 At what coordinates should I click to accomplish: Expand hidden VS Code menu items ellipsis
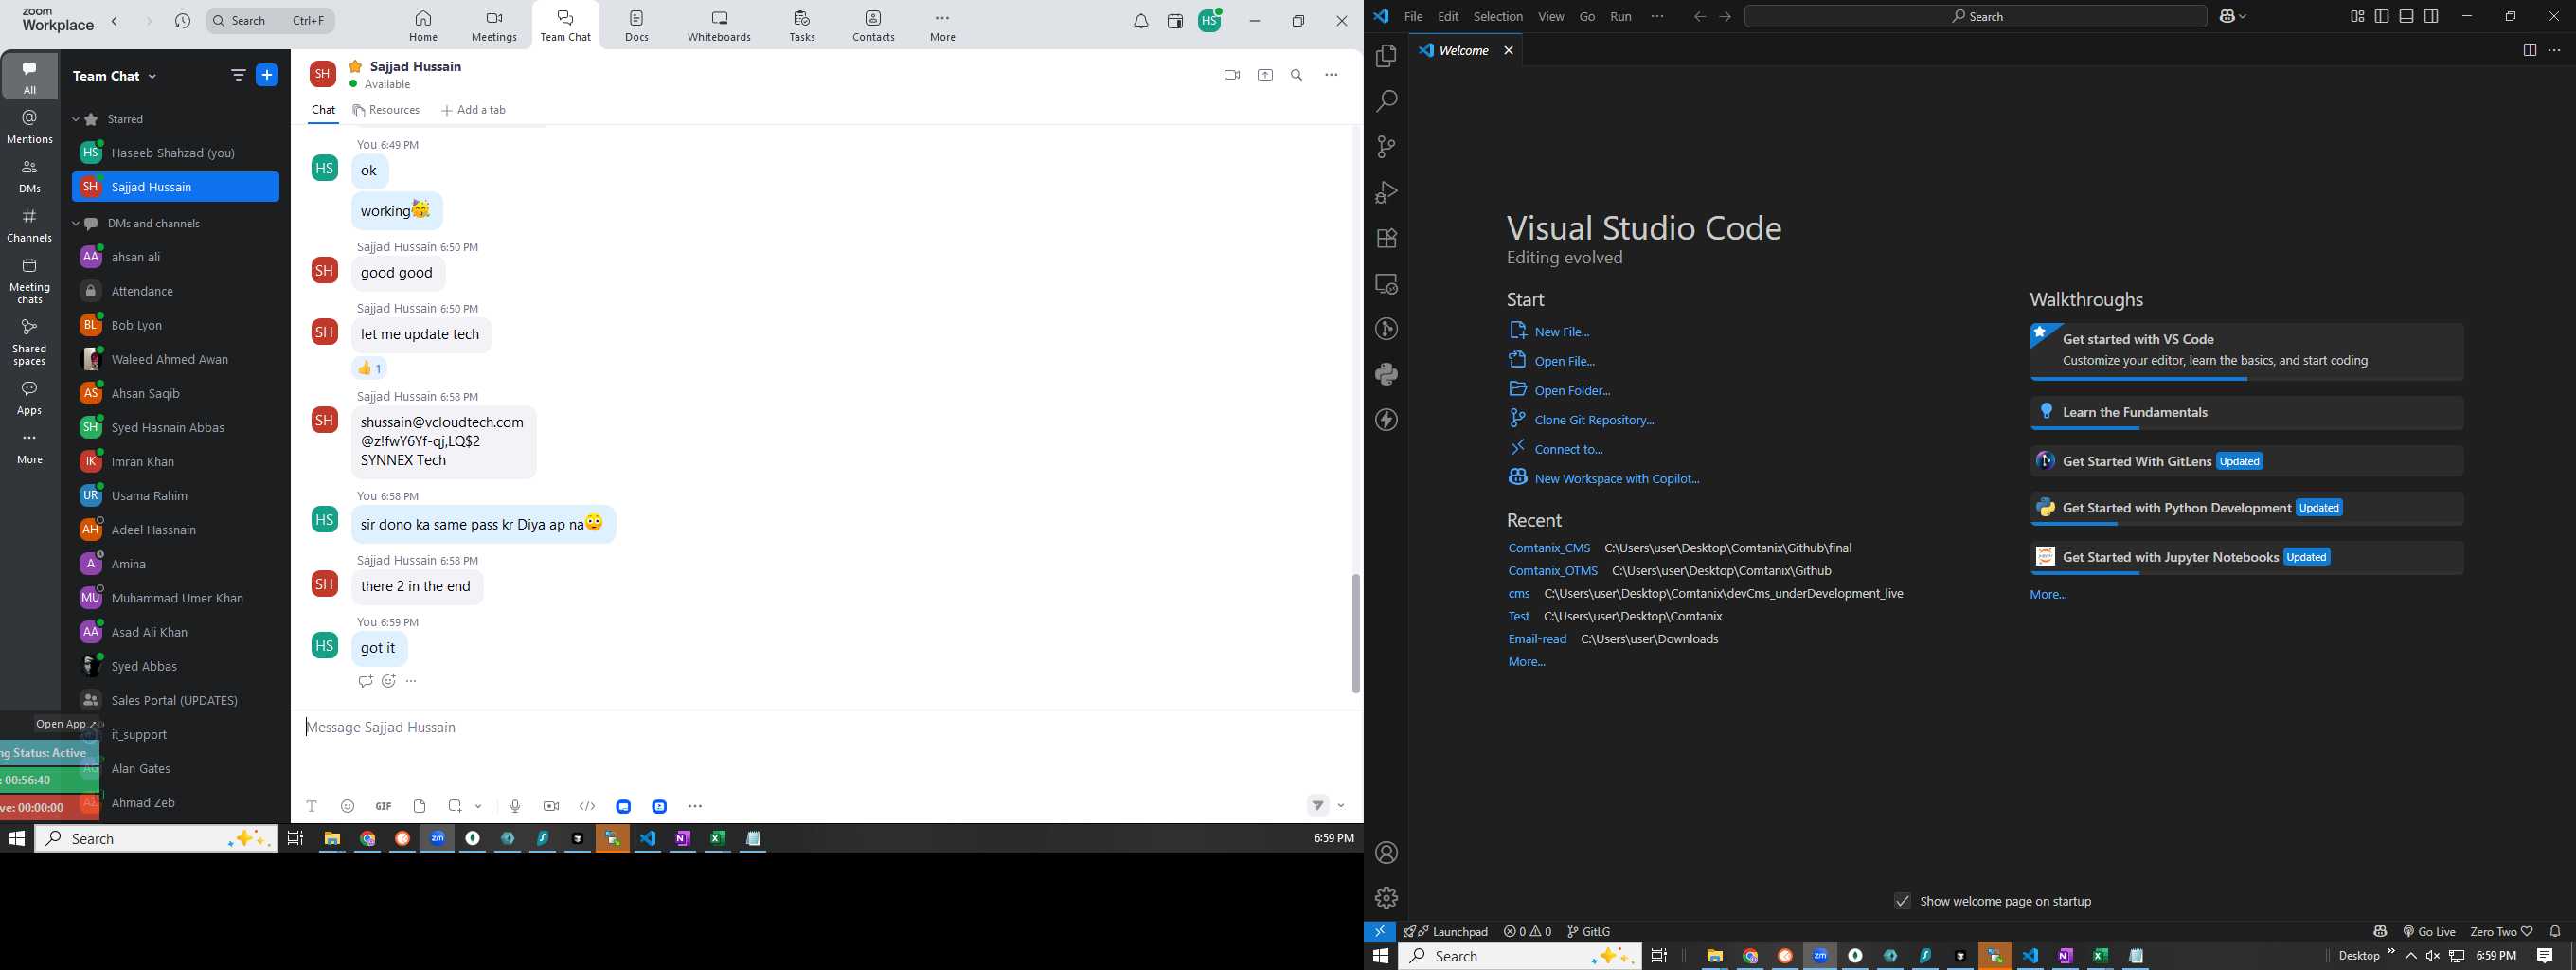pos(1657,16)
